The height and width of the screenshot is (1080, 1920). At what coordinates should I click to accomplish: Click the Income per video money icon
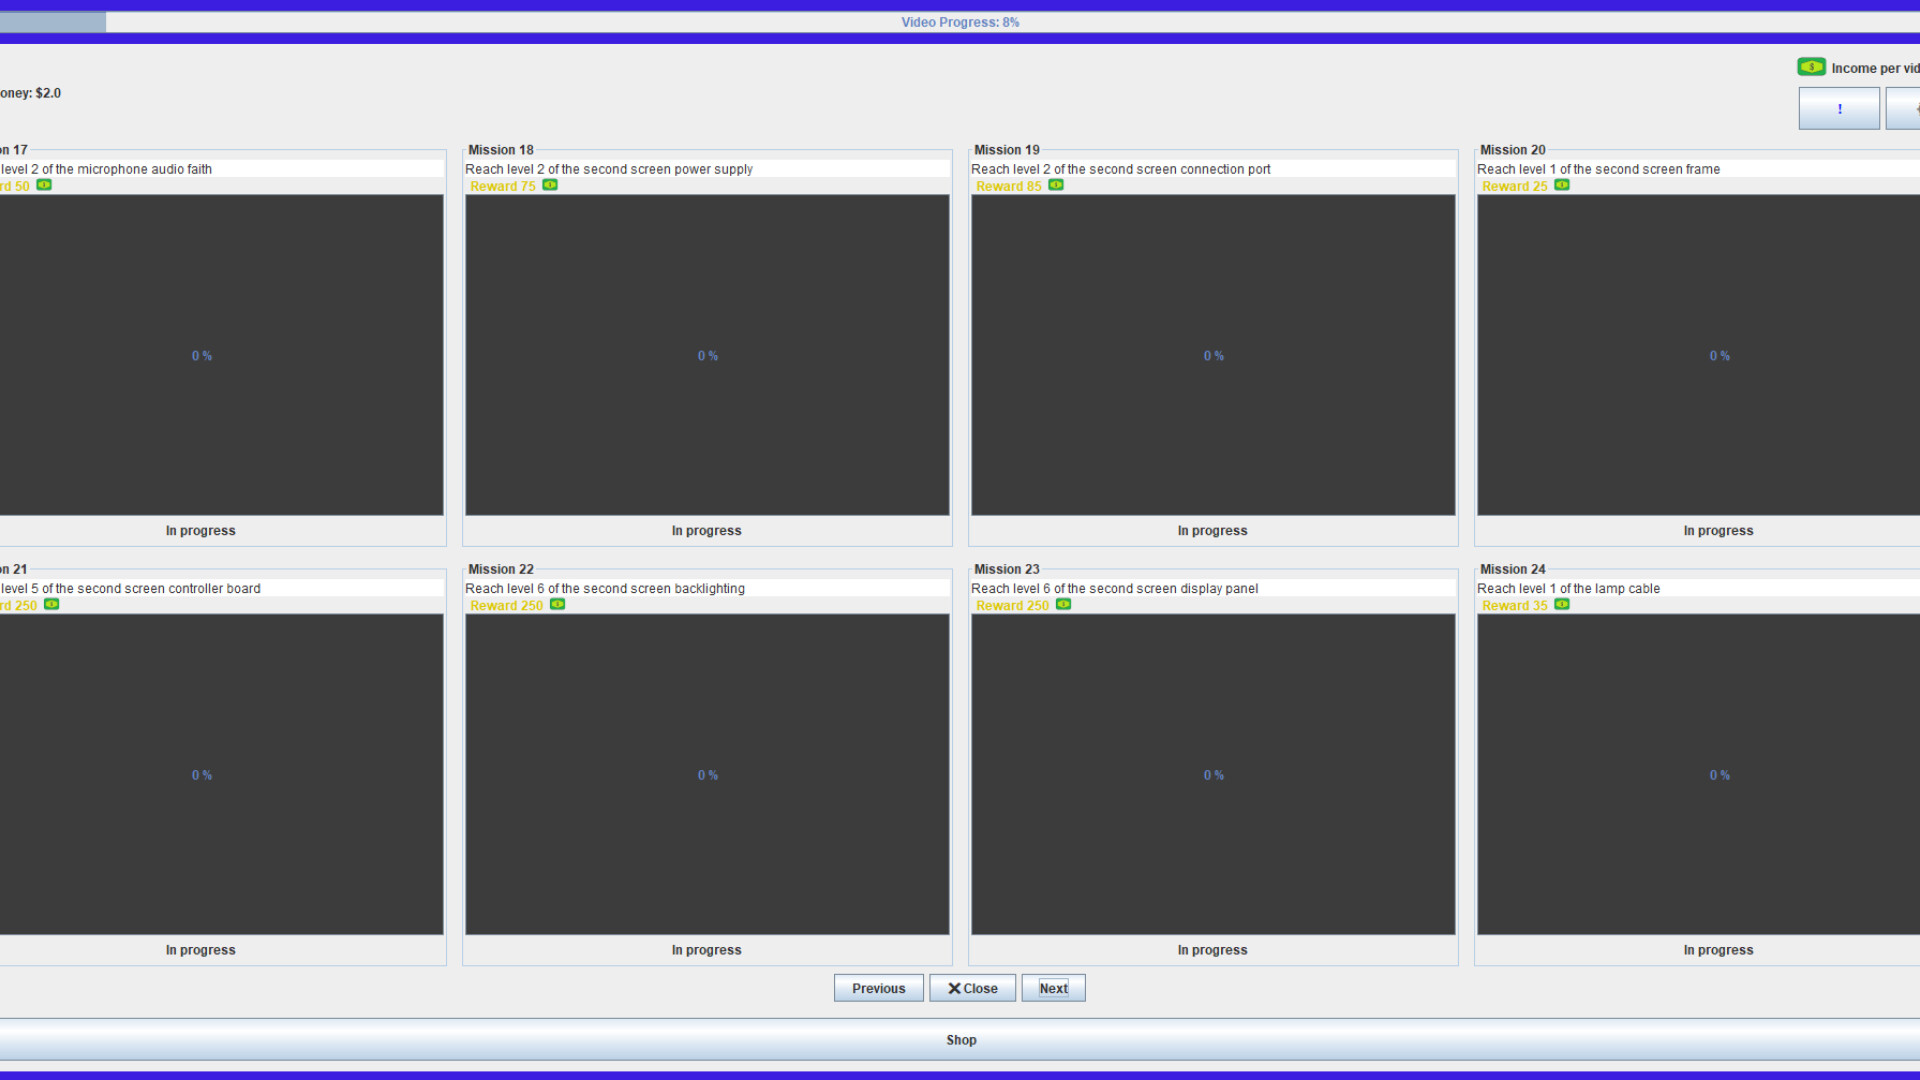coord(1811,67)
